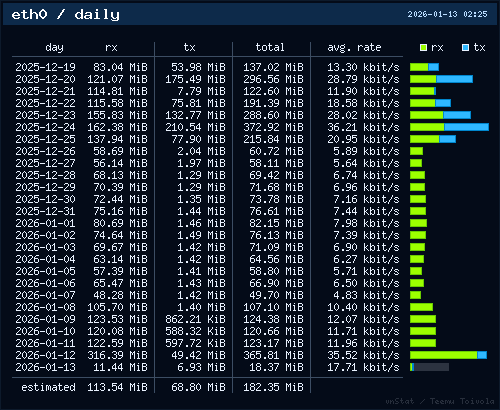Image resolution: width=500 pixels, height=410 pixels.
Task: Click the date '2026-01-13'
Action: click(x=45, y=367)
